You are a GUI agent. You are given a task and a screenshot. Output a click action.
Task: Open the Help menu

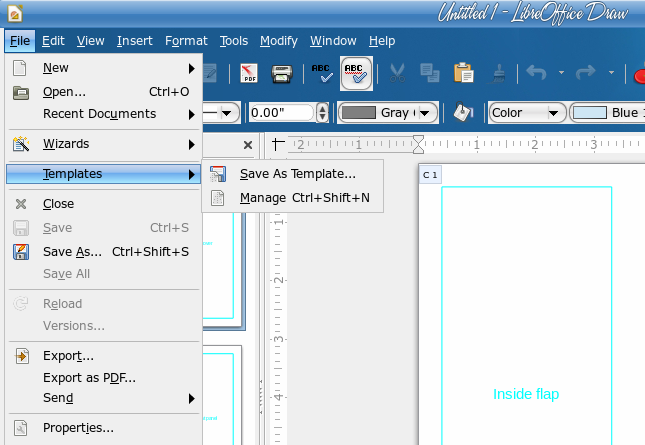[x=382, y=41]
